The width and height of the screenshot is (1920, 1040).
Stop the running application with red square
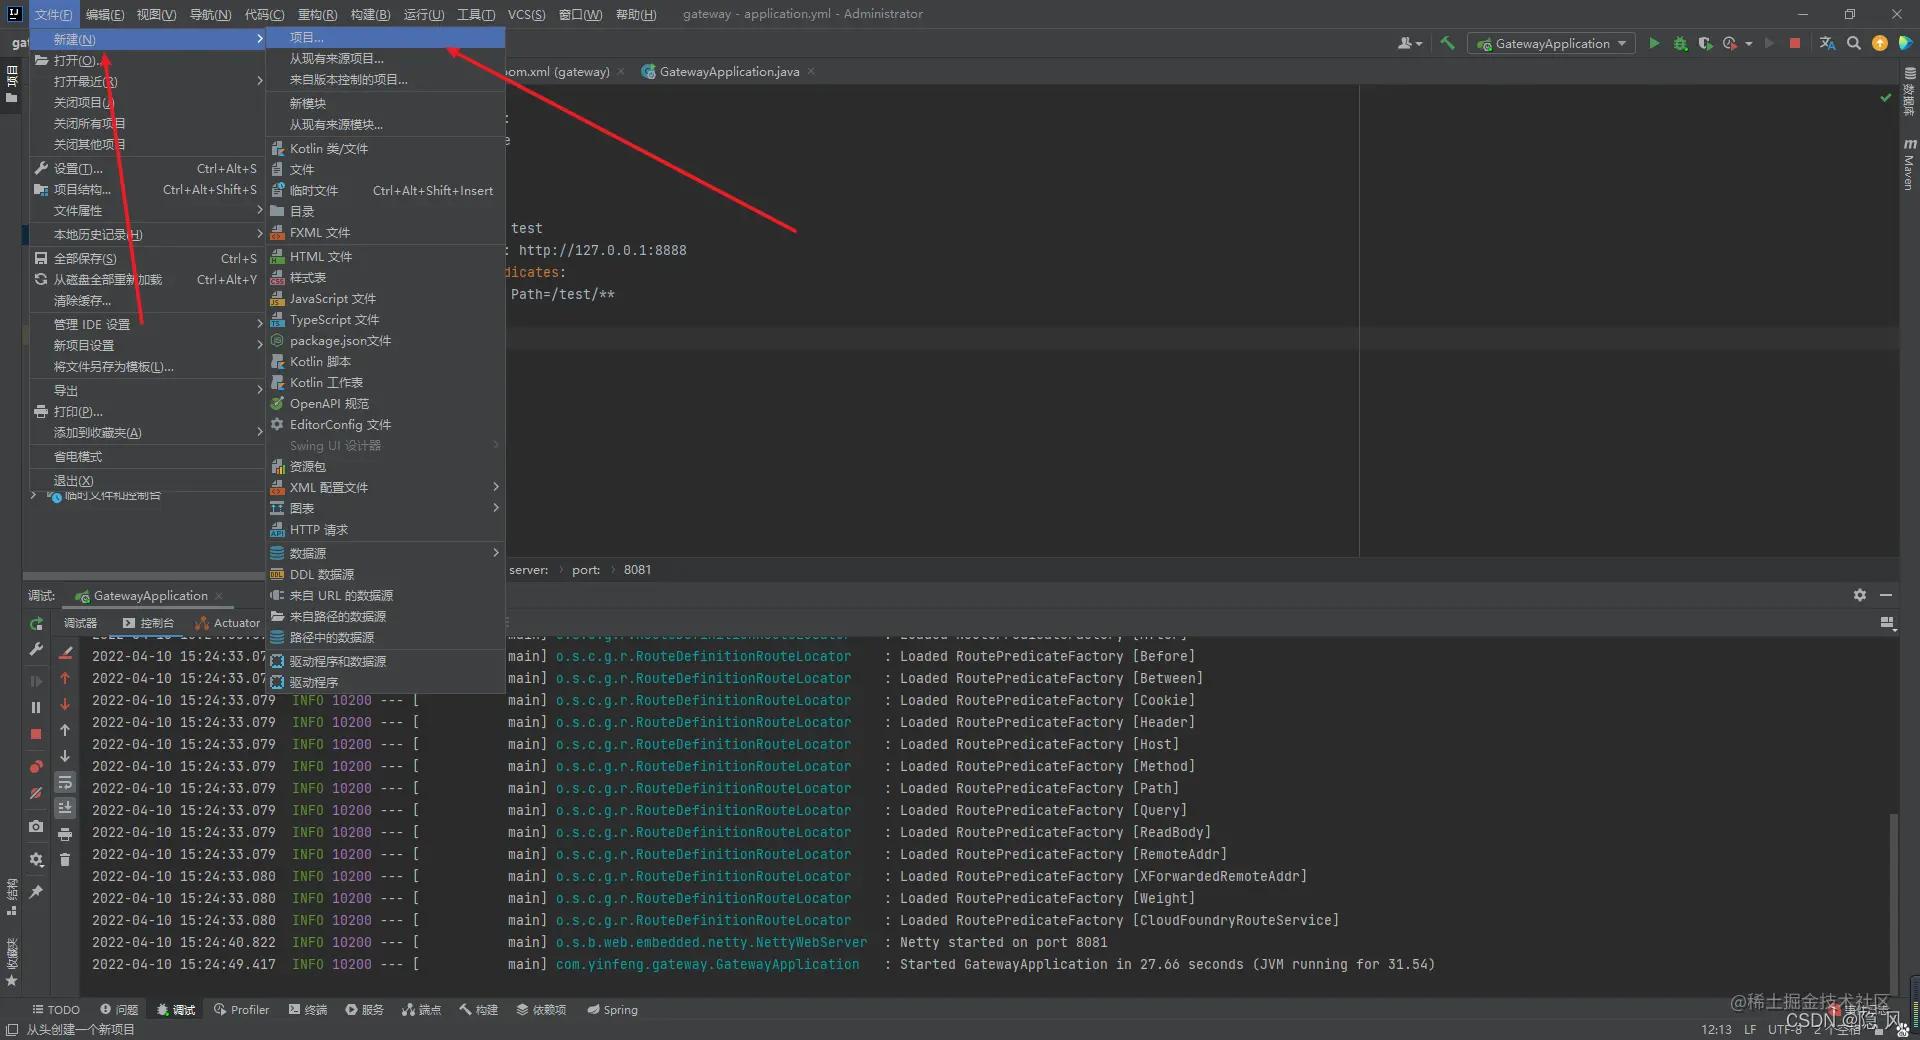tap(1795, 43)
